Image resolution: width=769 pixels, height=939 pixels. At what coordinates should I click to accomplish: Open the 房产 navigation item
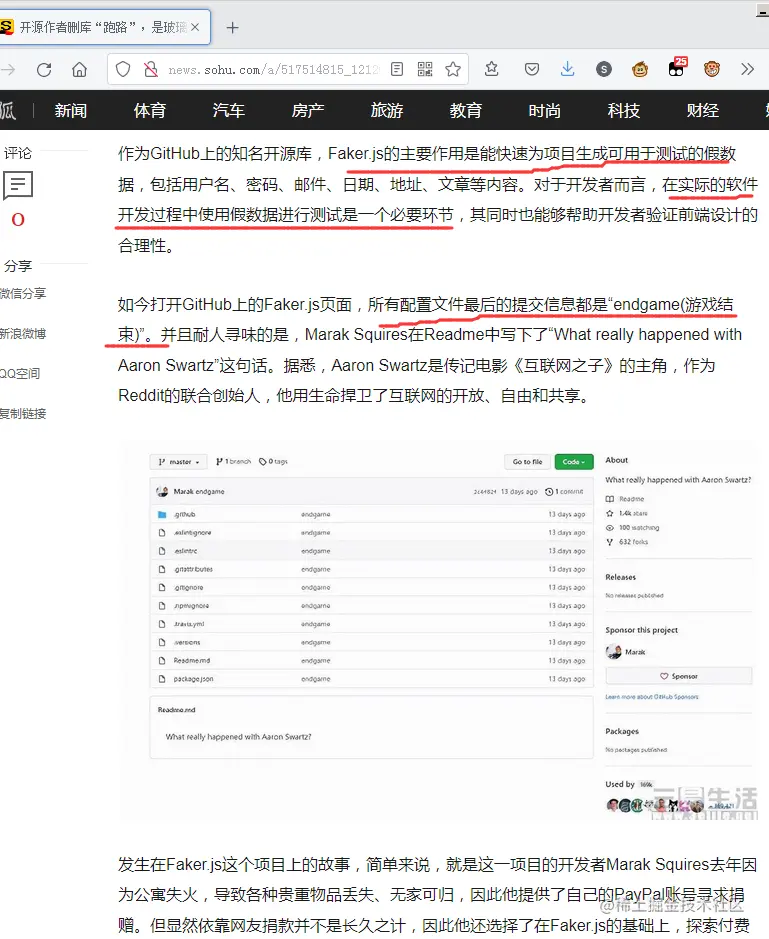(308, 110)
